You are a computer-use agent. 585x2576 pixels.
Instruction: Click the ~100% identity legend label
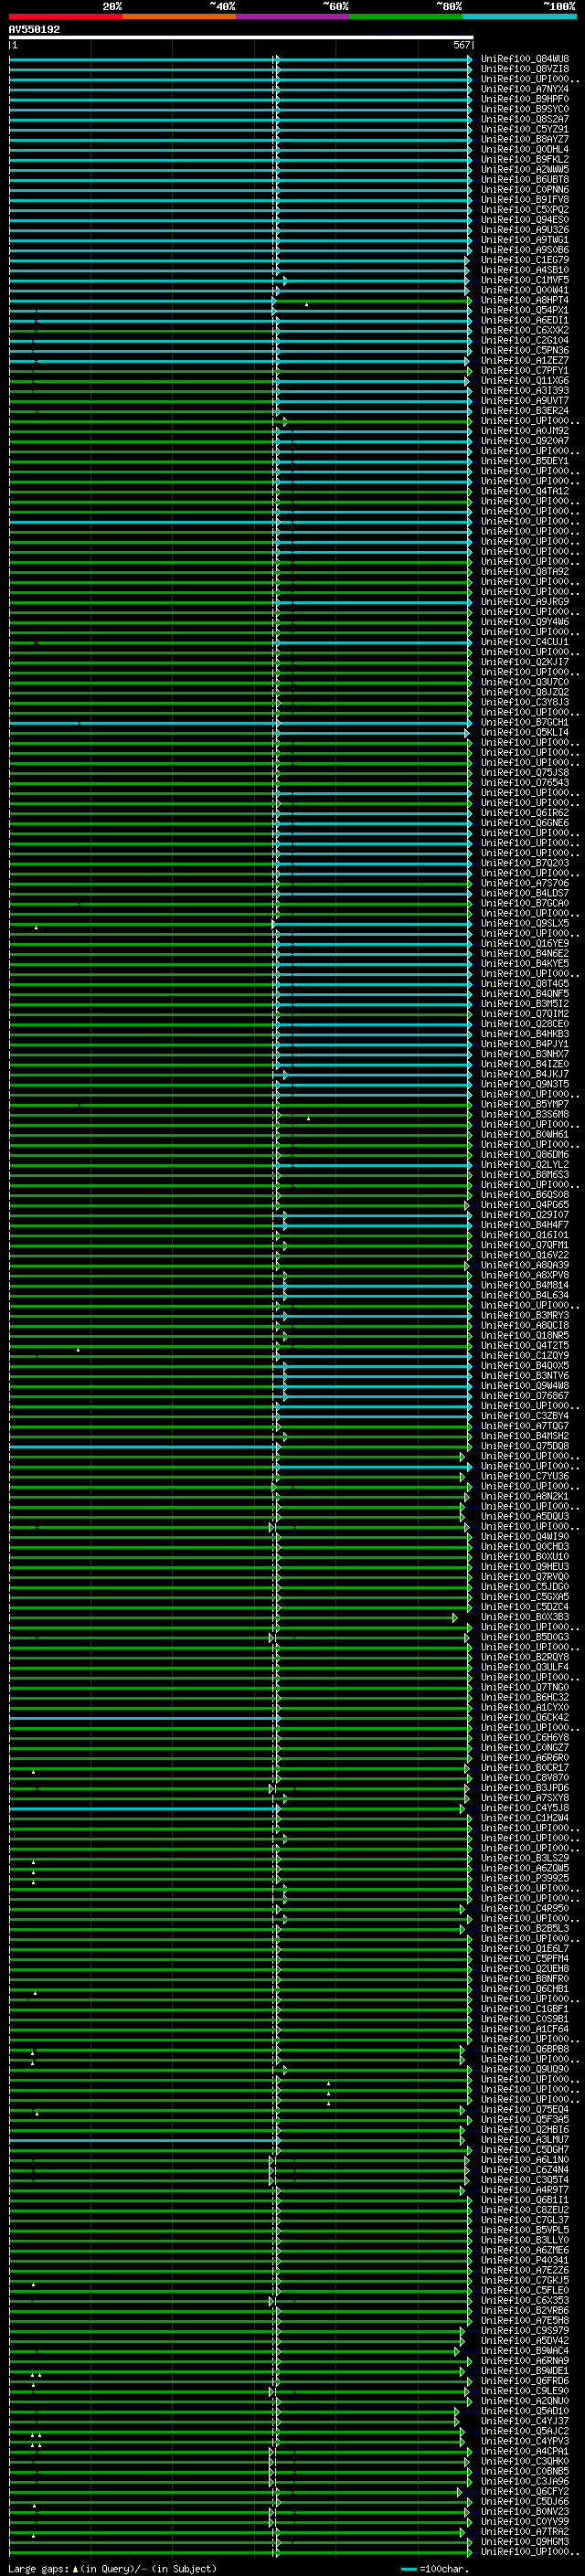pyautogui.click(x=560, y=6)
